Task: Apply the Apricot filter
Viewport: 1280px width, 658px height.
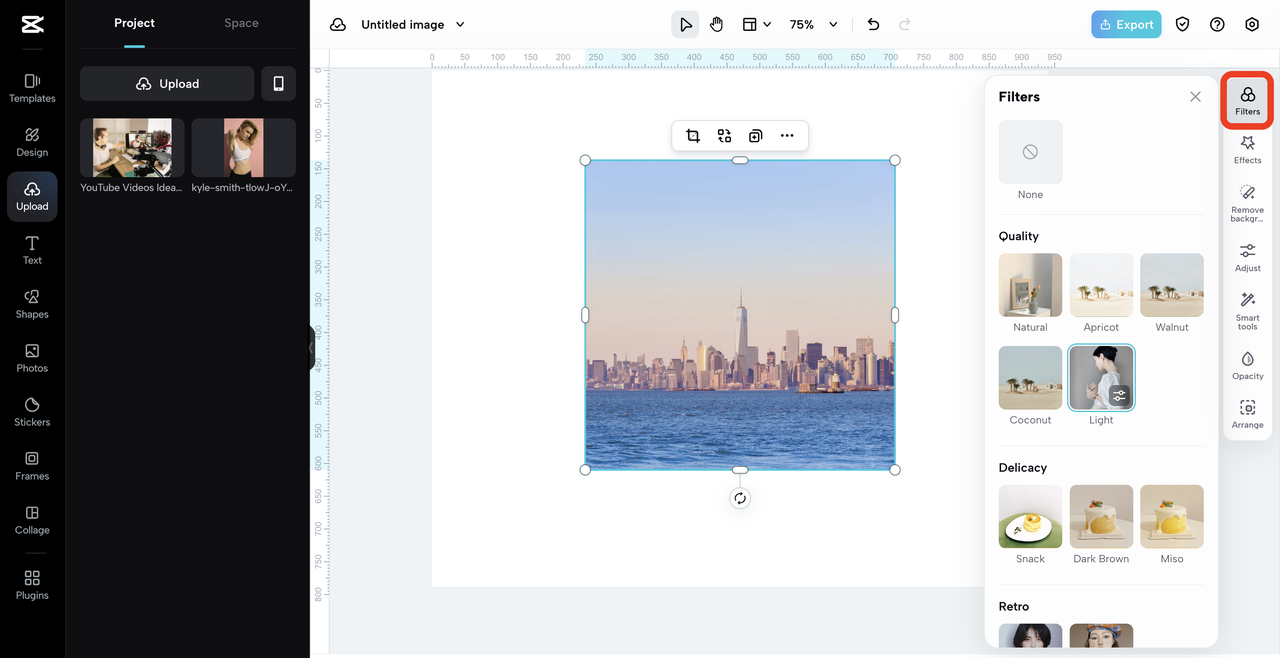Action: [x=1101, y=285]
